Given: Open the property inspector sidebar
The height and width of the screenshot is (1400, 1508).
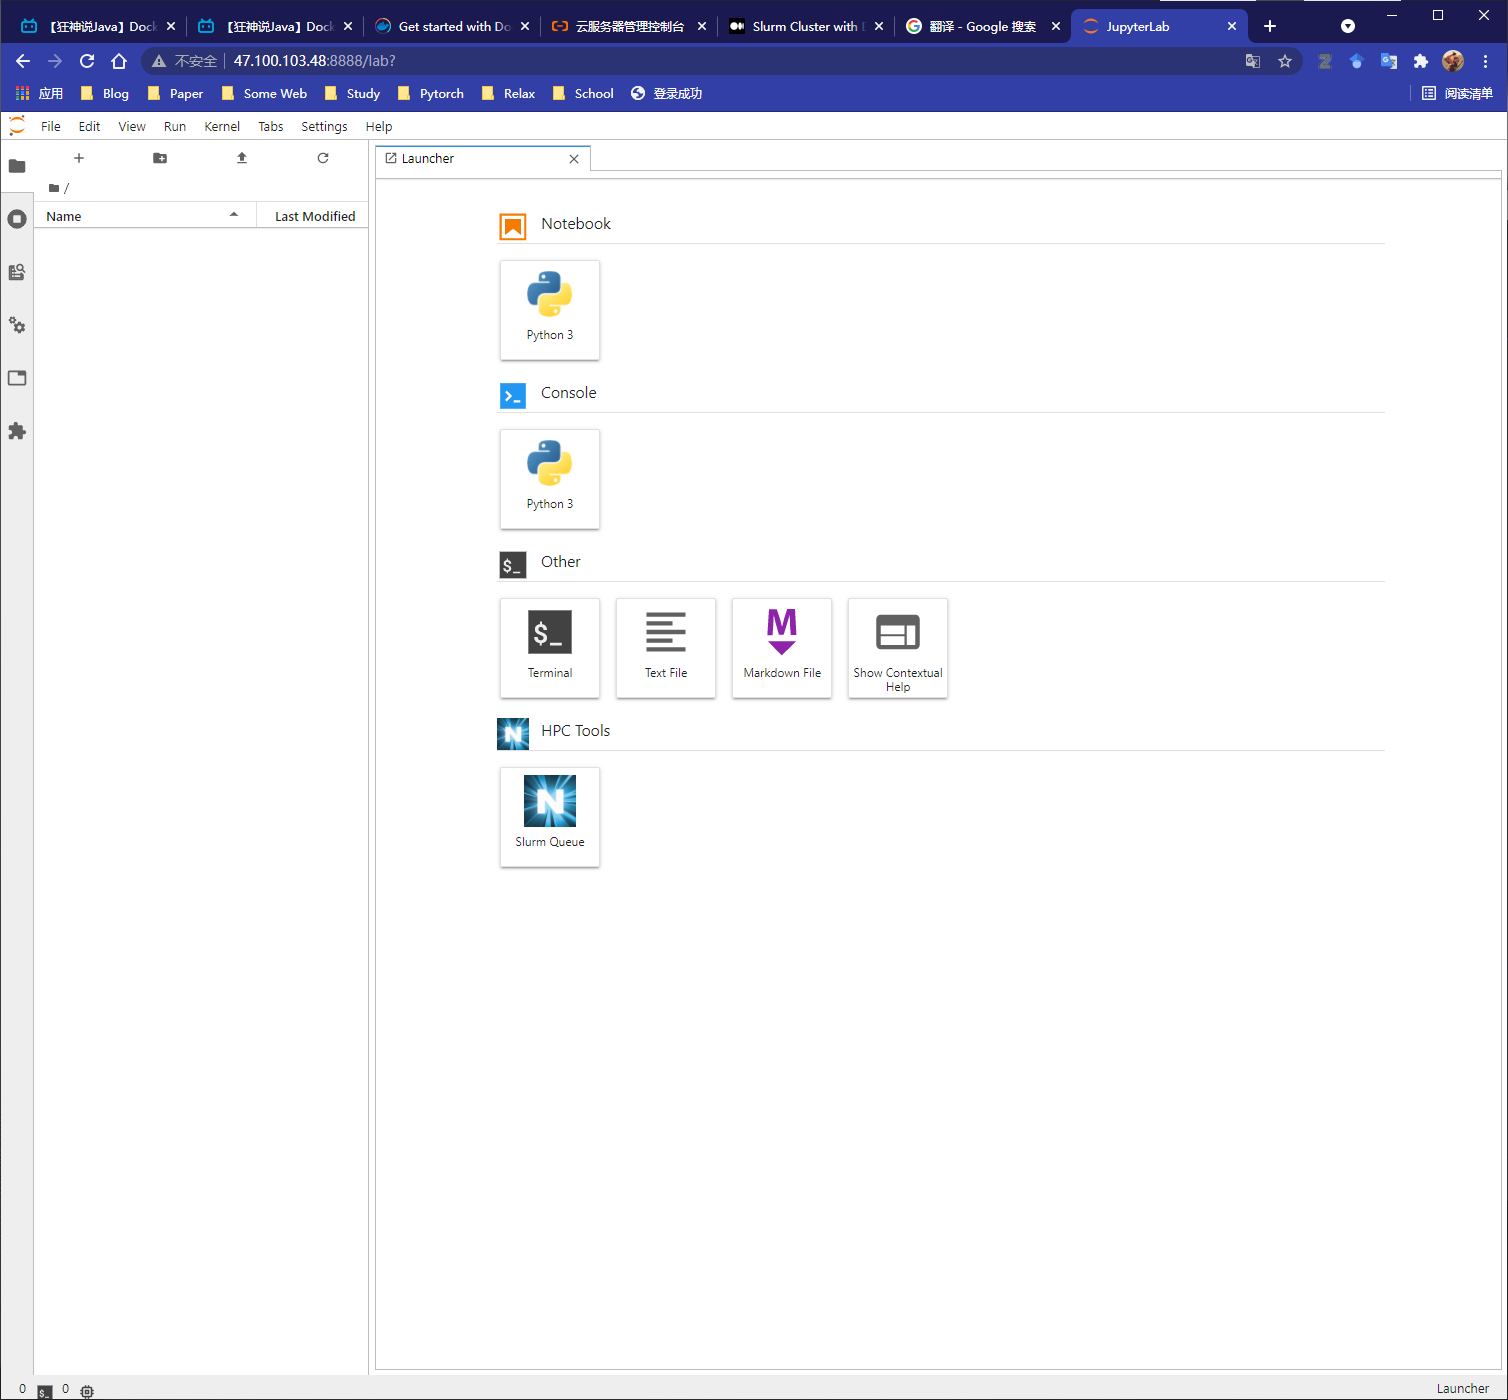Looking at the screenshot, I should coord(17,325).
